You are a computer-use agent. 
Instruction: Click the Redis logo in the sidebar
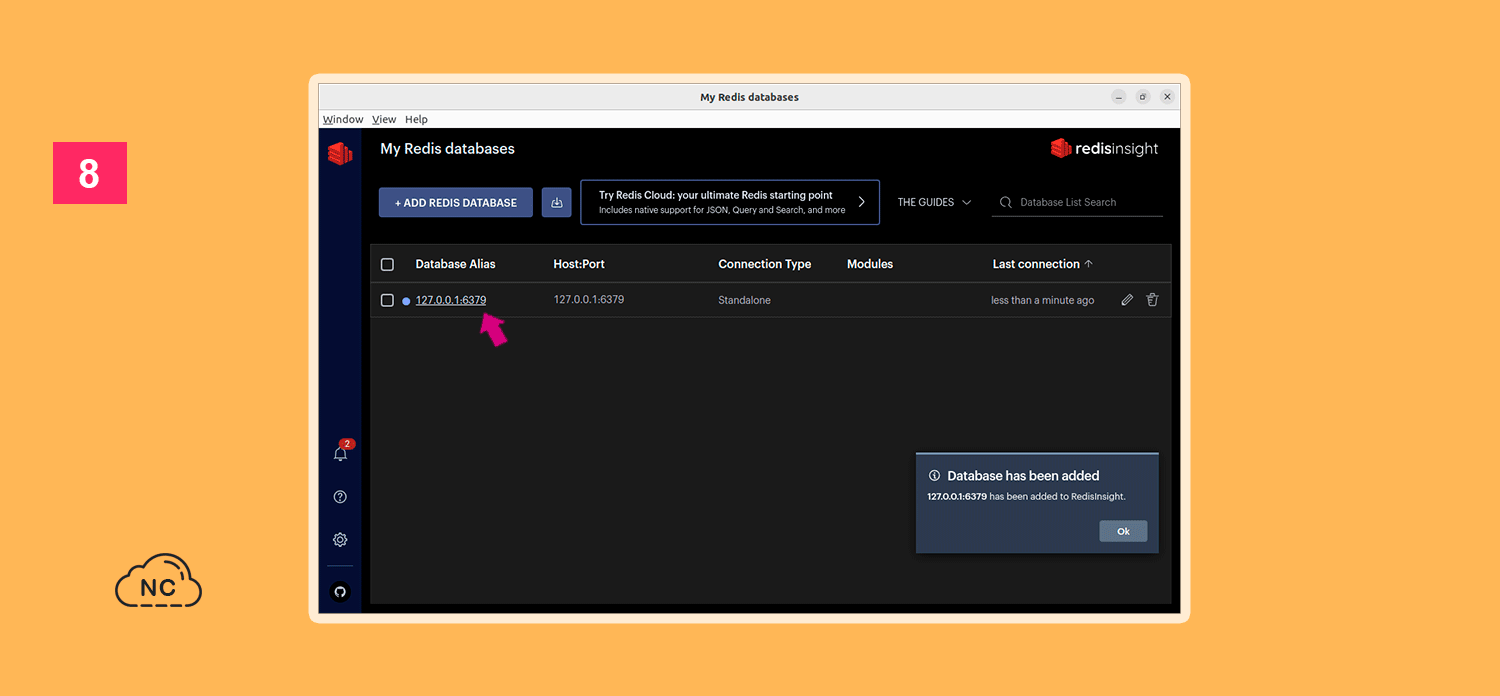tap(340, 153)
